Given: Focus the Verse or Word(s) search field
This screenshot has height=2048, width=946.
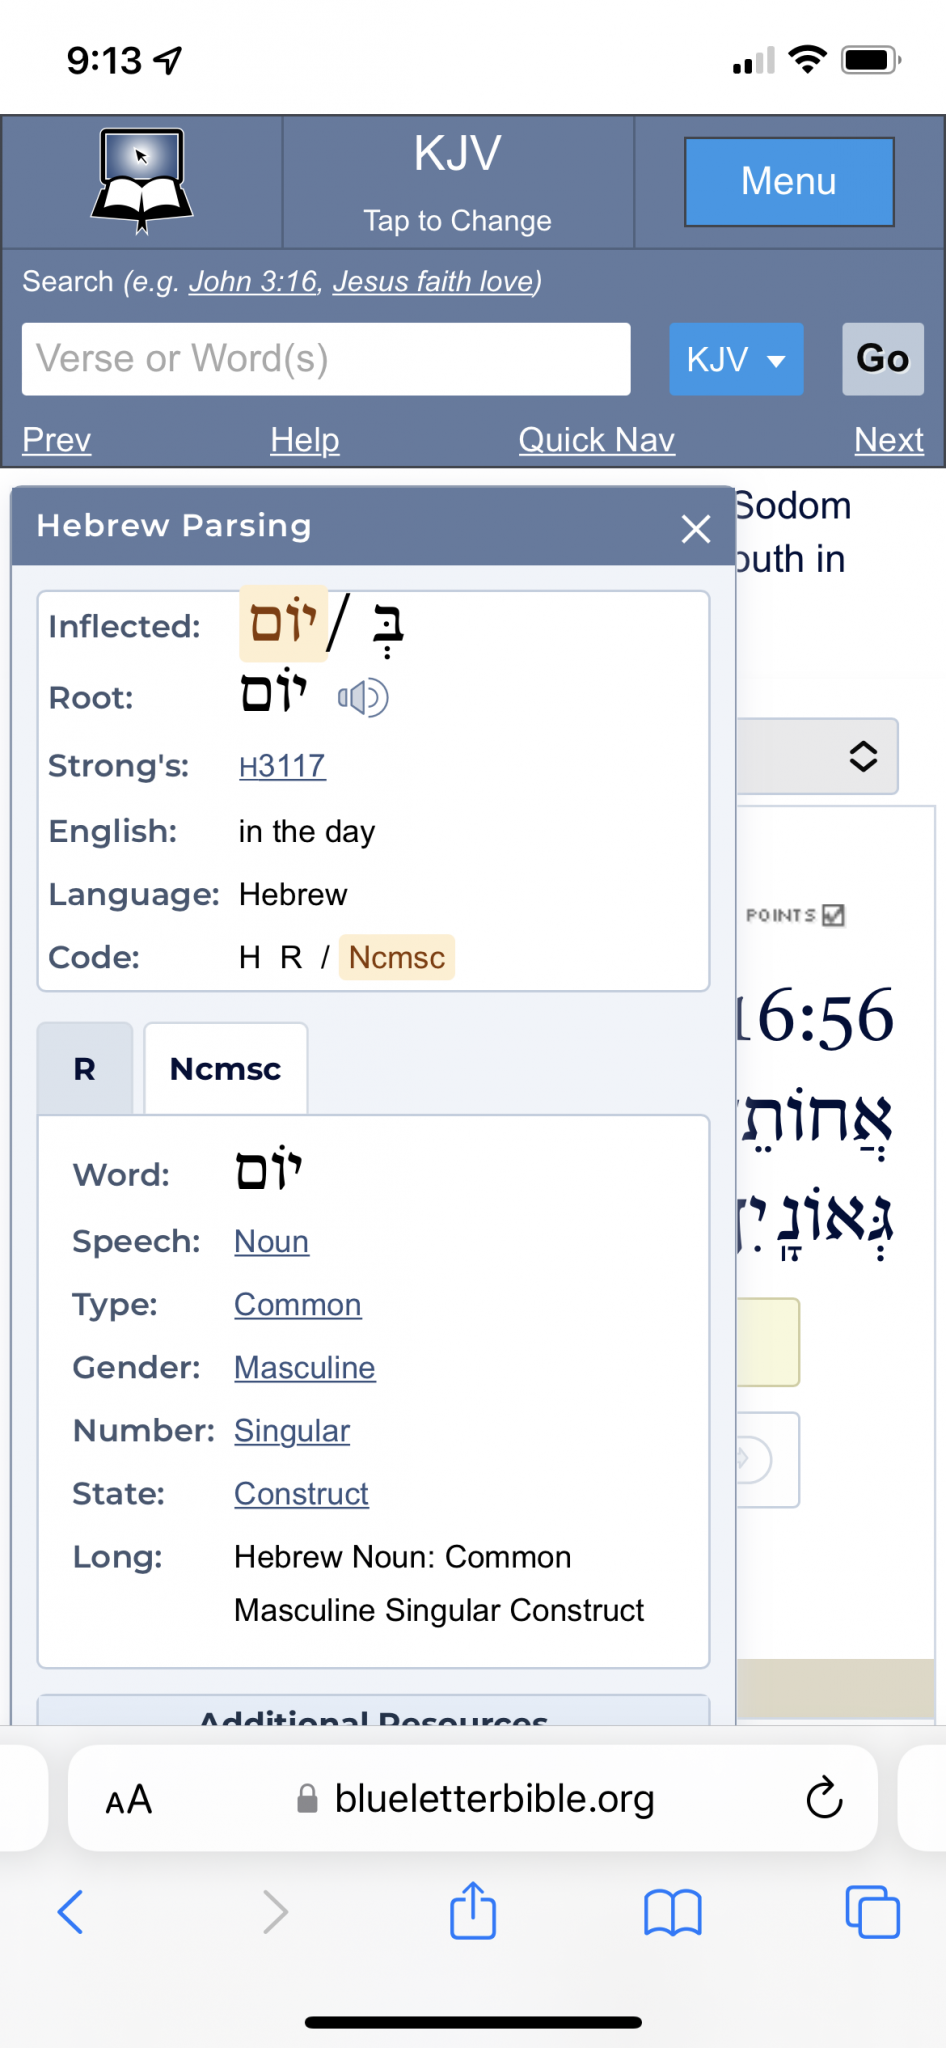Looking at the screenshot, I should pos(326,359).
